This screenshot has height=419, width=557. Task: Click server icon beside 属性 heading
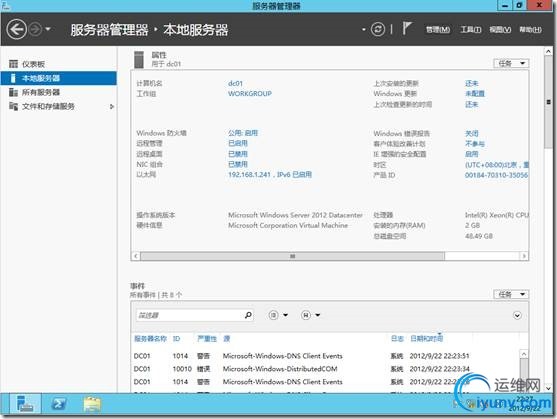tap(139, 59)
